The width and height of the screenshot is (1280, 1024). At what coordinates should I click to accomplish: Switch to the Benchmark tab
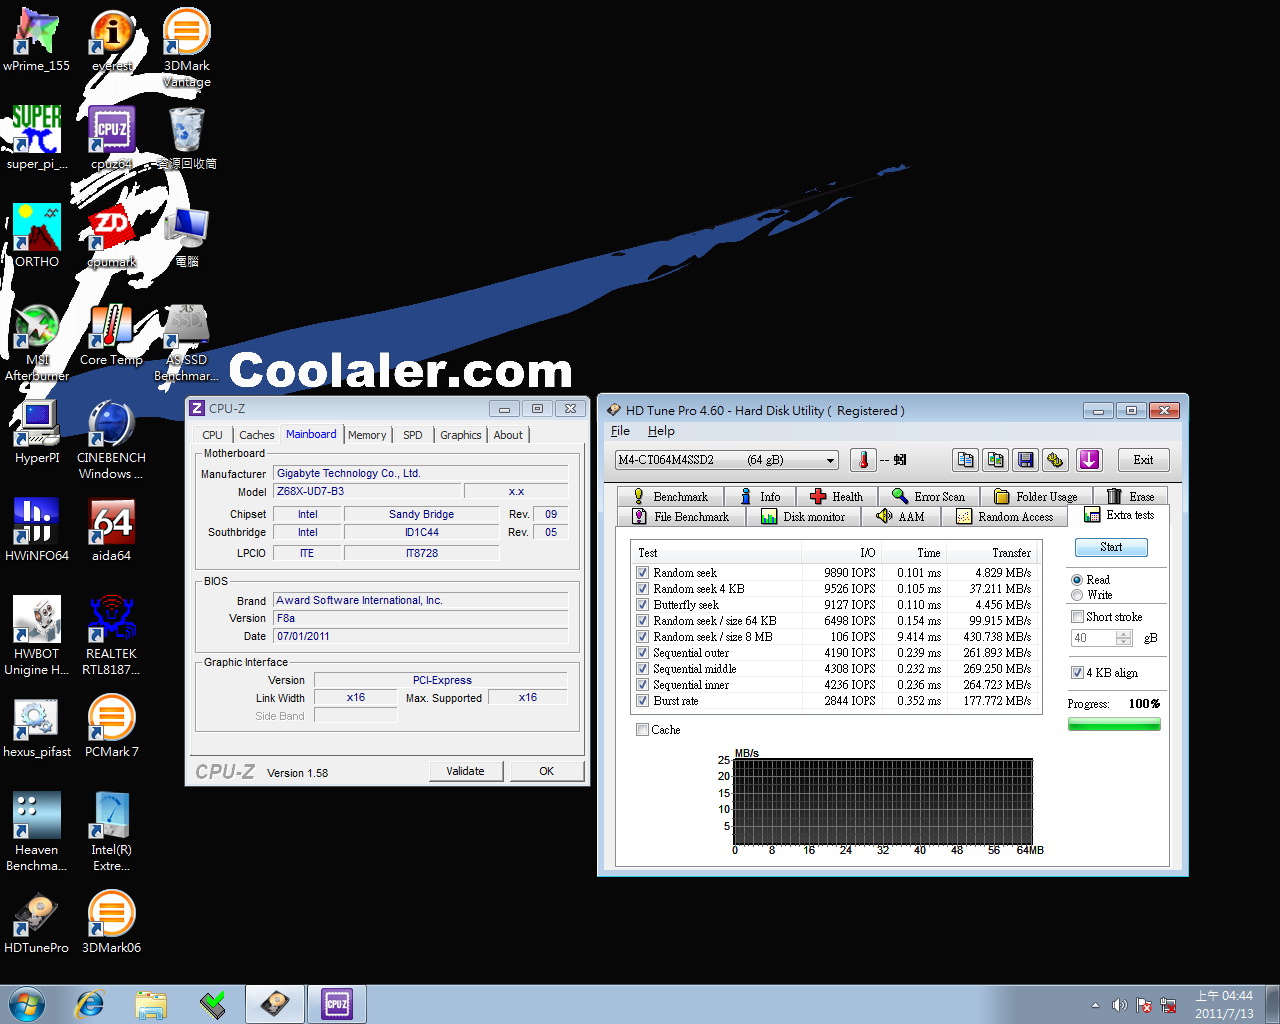pos(670,496)
